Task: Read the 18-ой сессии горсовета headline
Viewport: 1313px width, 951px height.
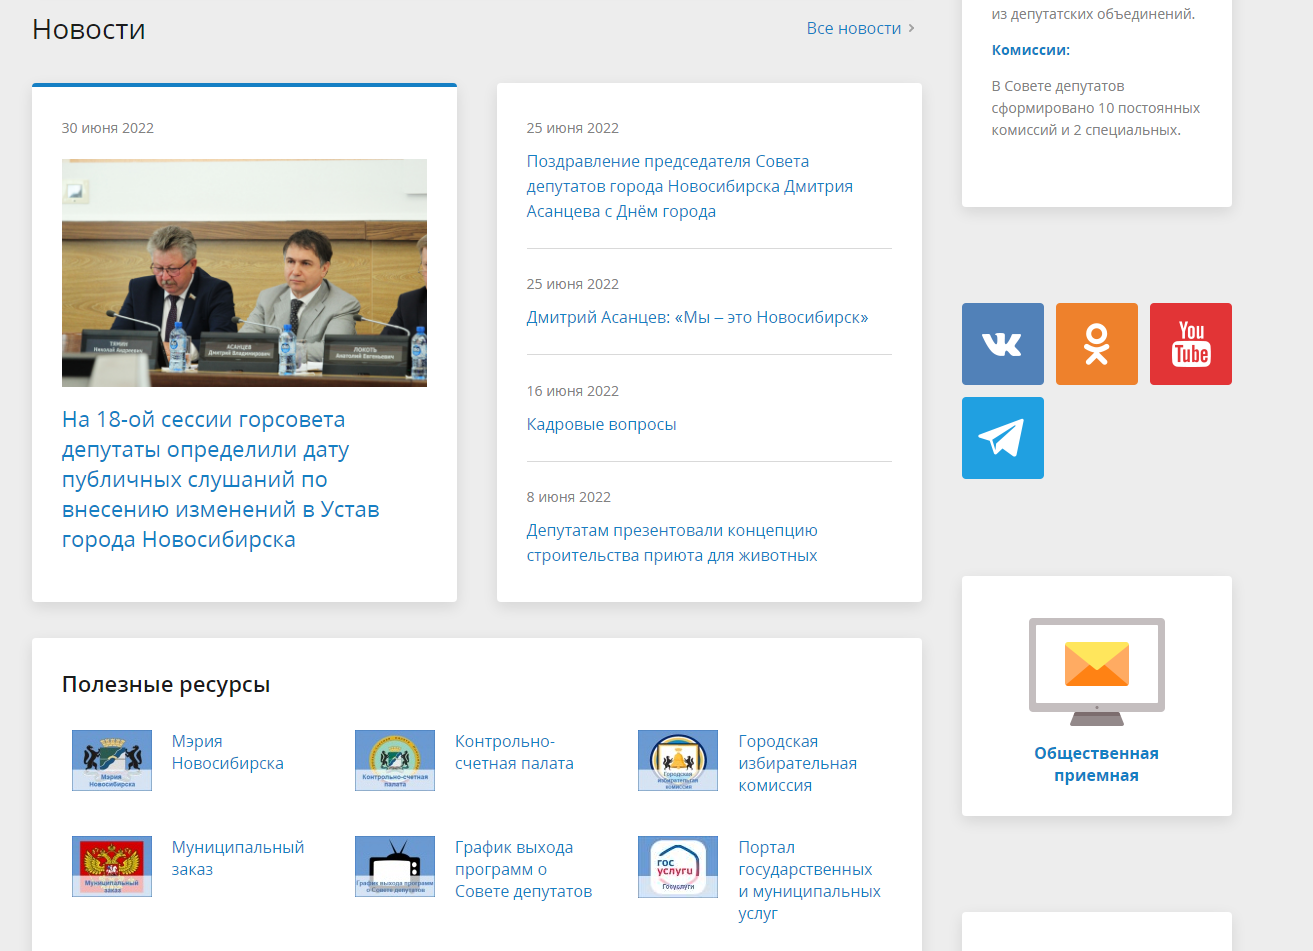Action: [220, 479]
